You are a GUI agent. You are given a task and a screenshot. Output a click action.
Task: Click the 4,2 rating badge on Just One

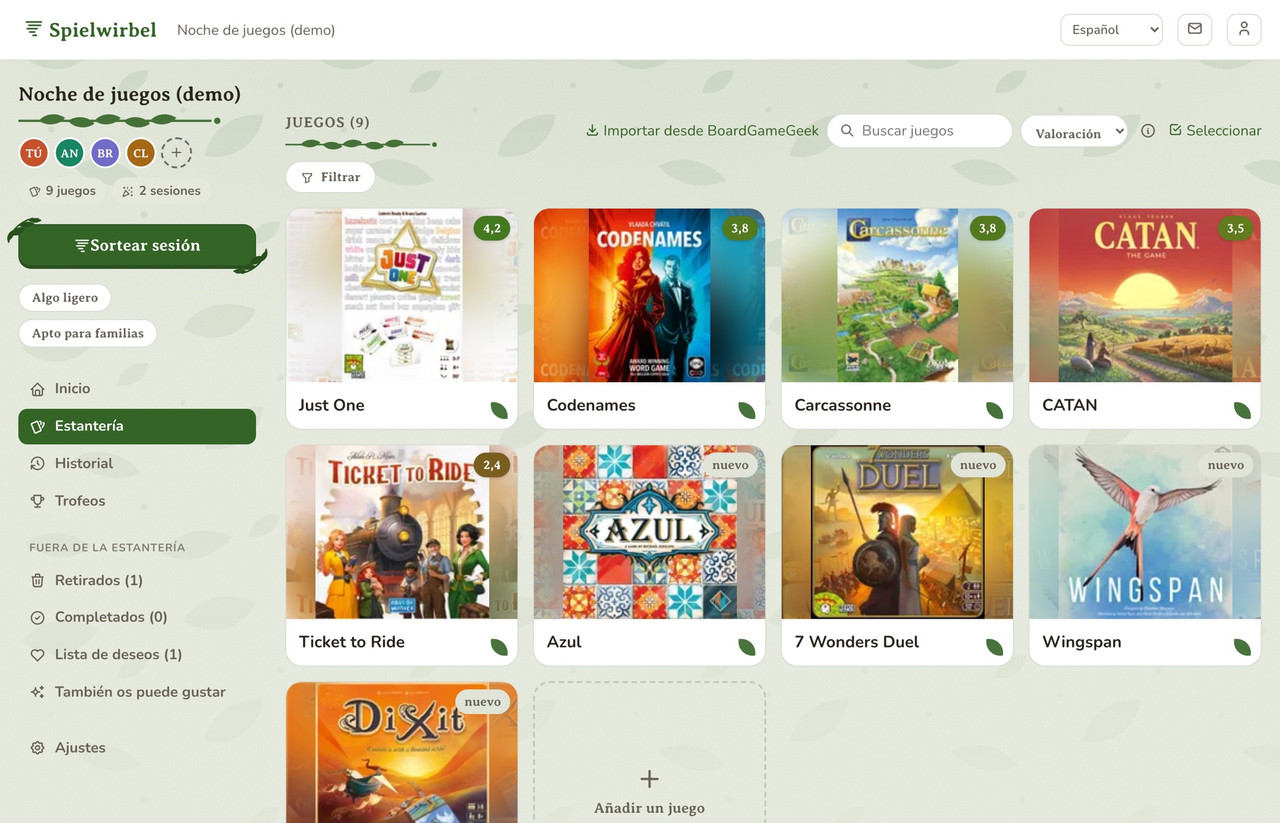(492, 228)
